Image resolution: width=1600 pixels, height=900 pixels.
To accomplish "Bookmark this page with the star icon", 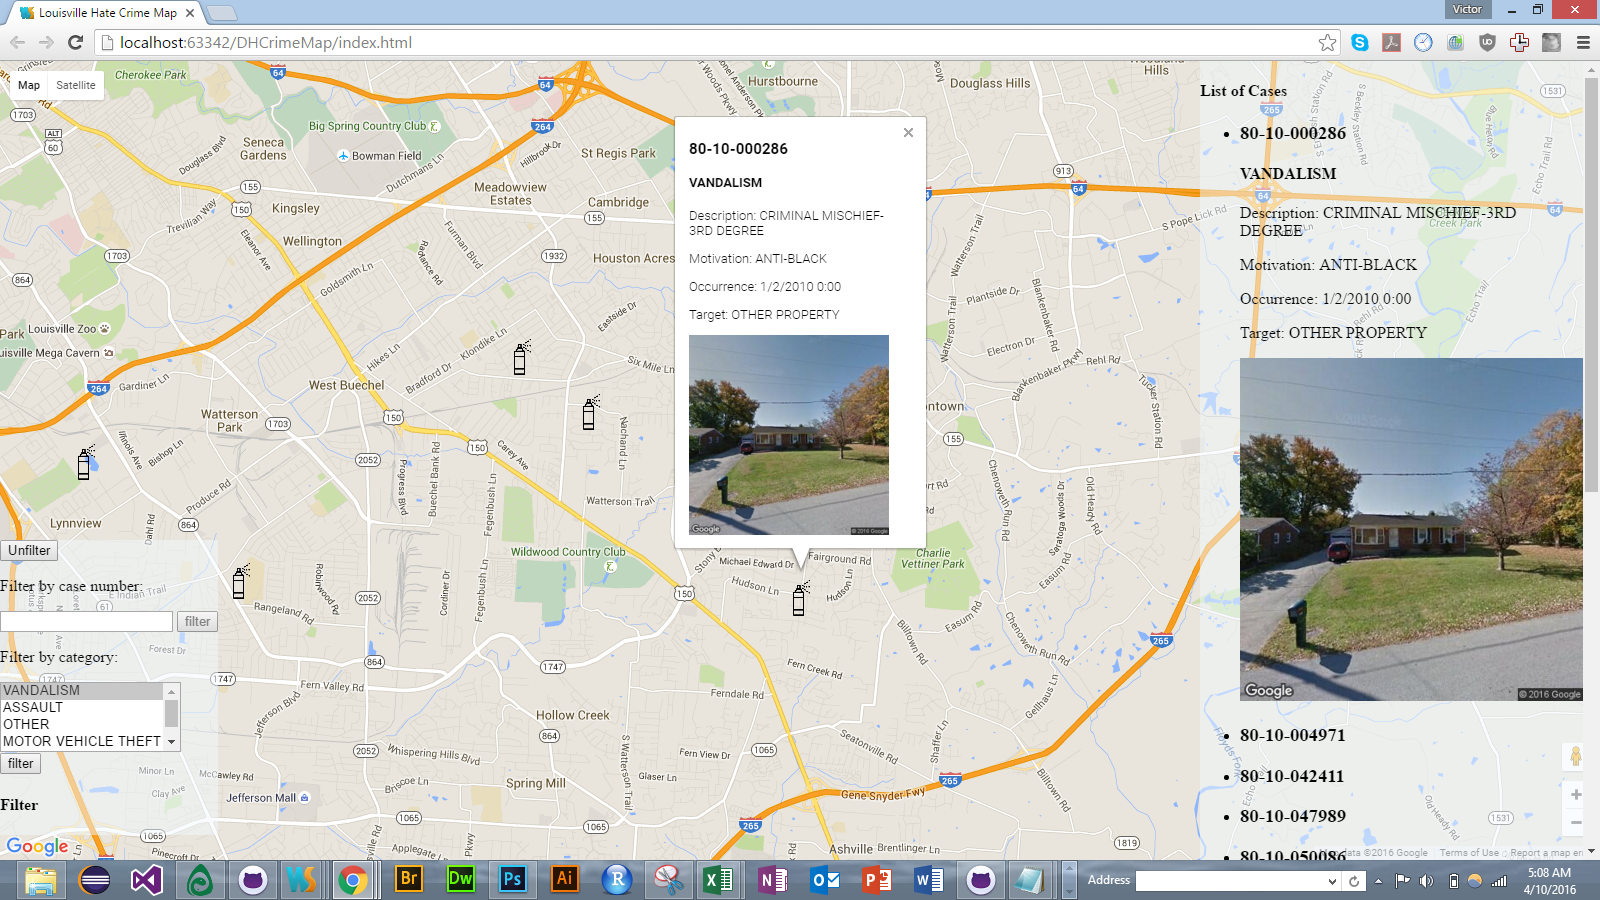I will pos(1327,42).
